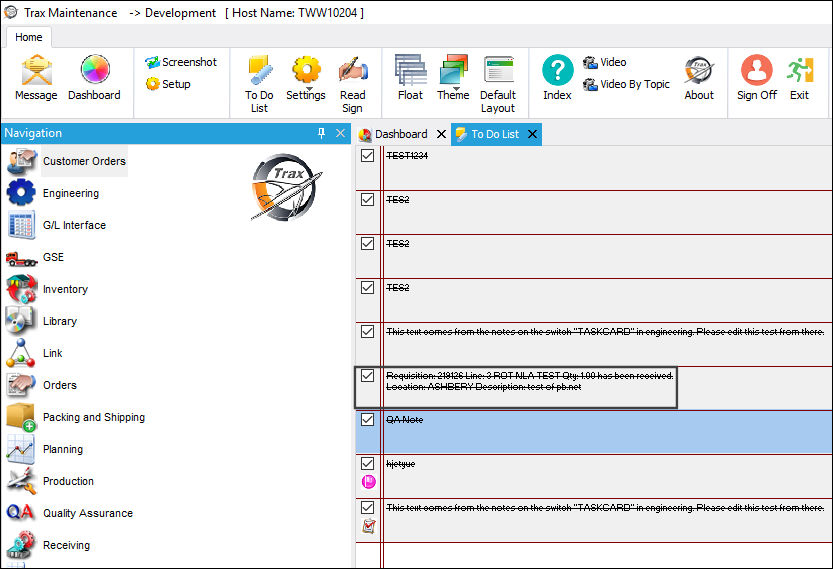The image size is (833, 569).
Task: Select the Home ribbon tab
Action: pyautogui.click(x=29, y=37)
